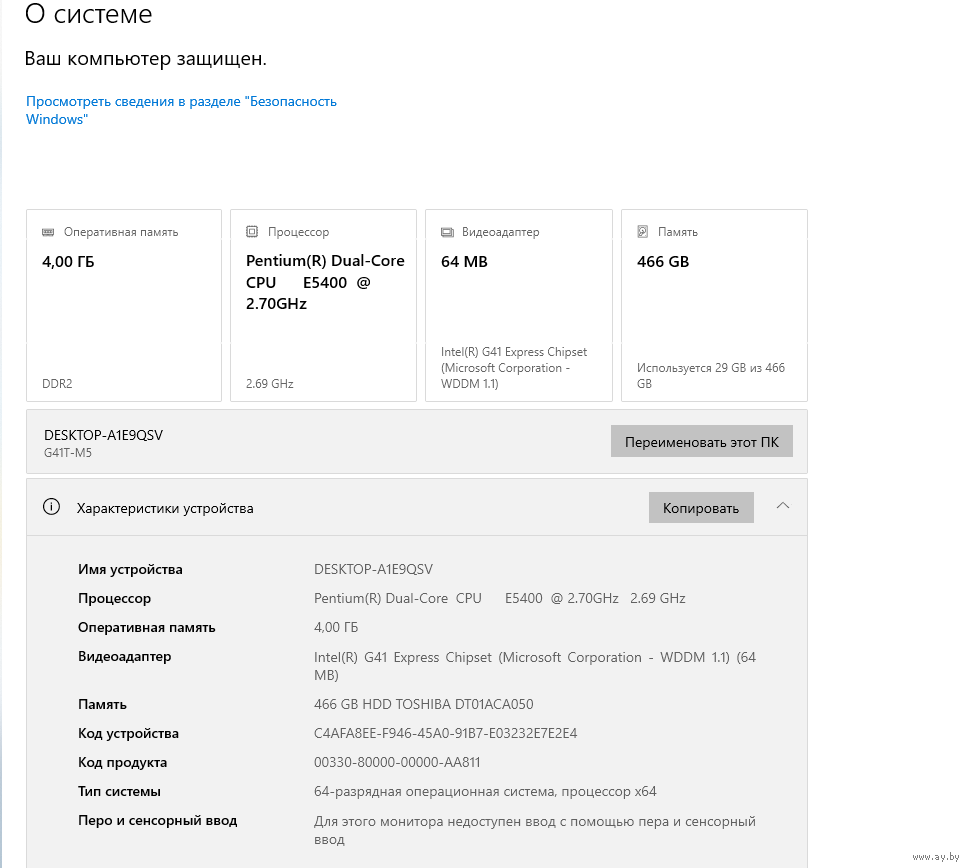Viewport: 967px width, 868px height.
Task: Click the disk icon next to Память
Action: (643, 232)
